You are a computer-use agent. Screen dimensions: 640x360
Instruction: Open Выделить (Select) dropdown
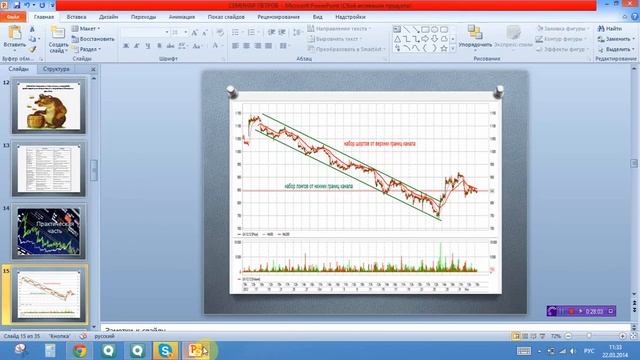616,49
